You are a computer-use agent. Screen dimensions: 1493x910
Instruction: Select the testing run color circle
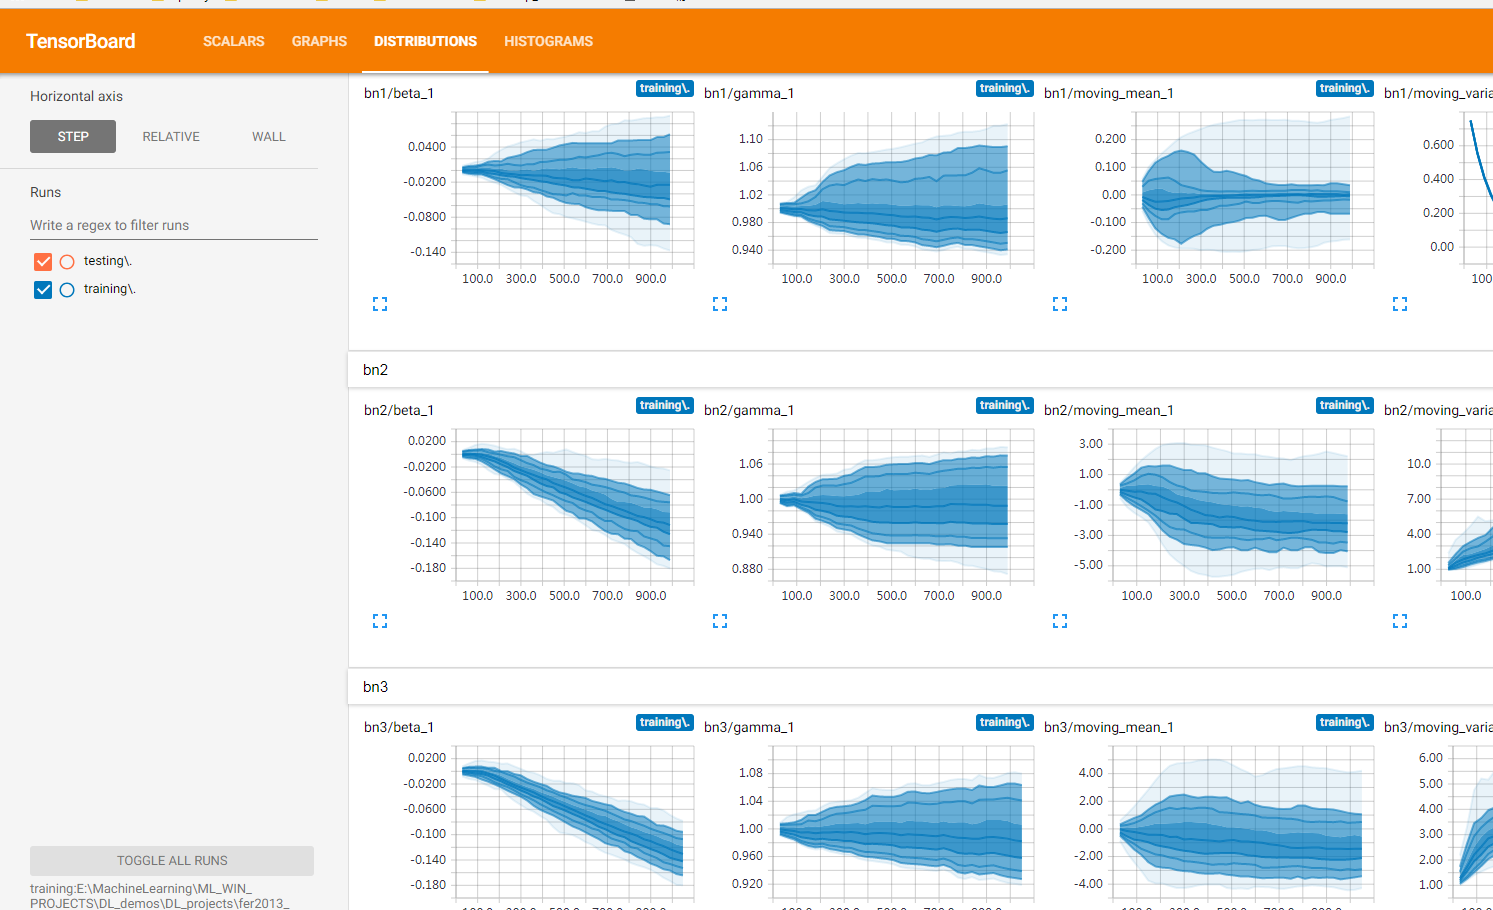coord(66,260)
